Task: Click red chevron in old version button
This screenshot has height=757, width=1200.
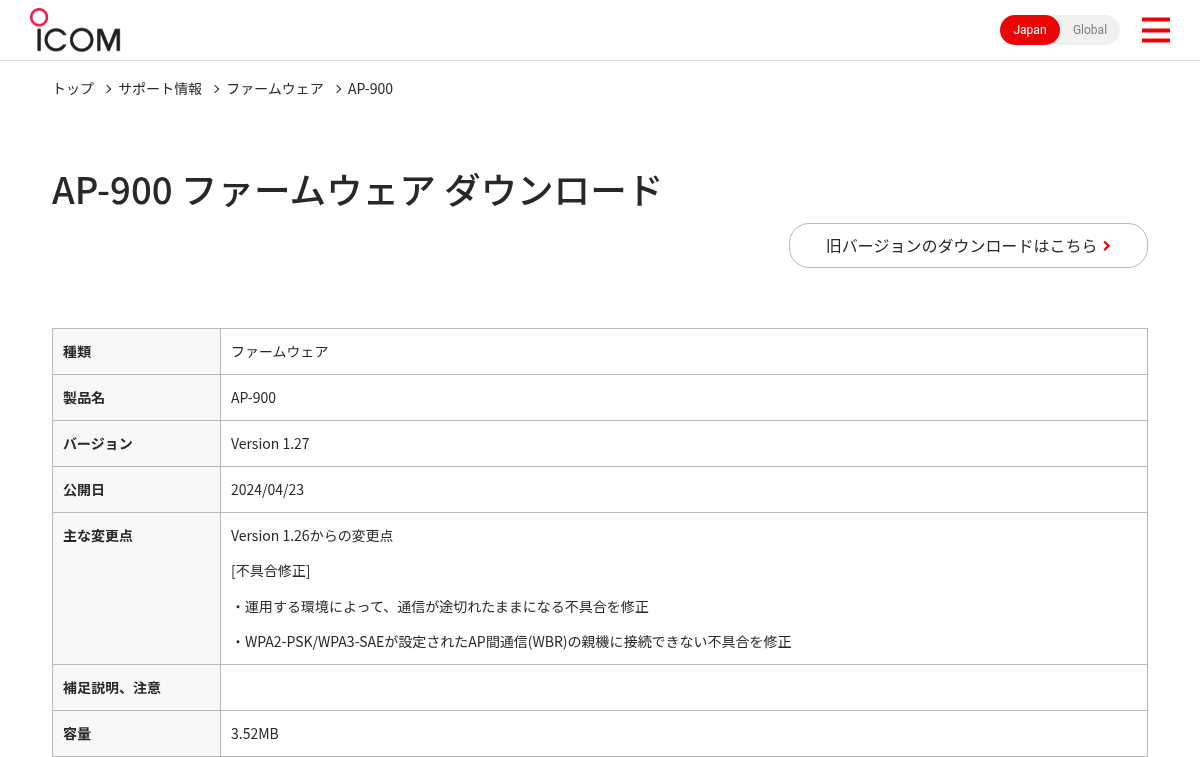Action: [x=1107, y=246]
